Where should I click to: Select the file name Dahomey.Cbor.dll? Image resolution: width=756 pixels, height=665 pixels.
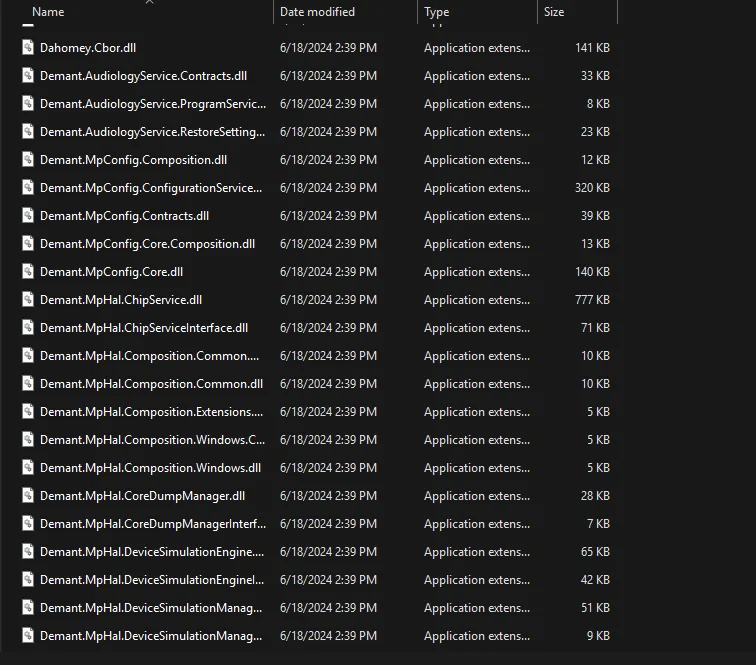click(x=88, y=48)
